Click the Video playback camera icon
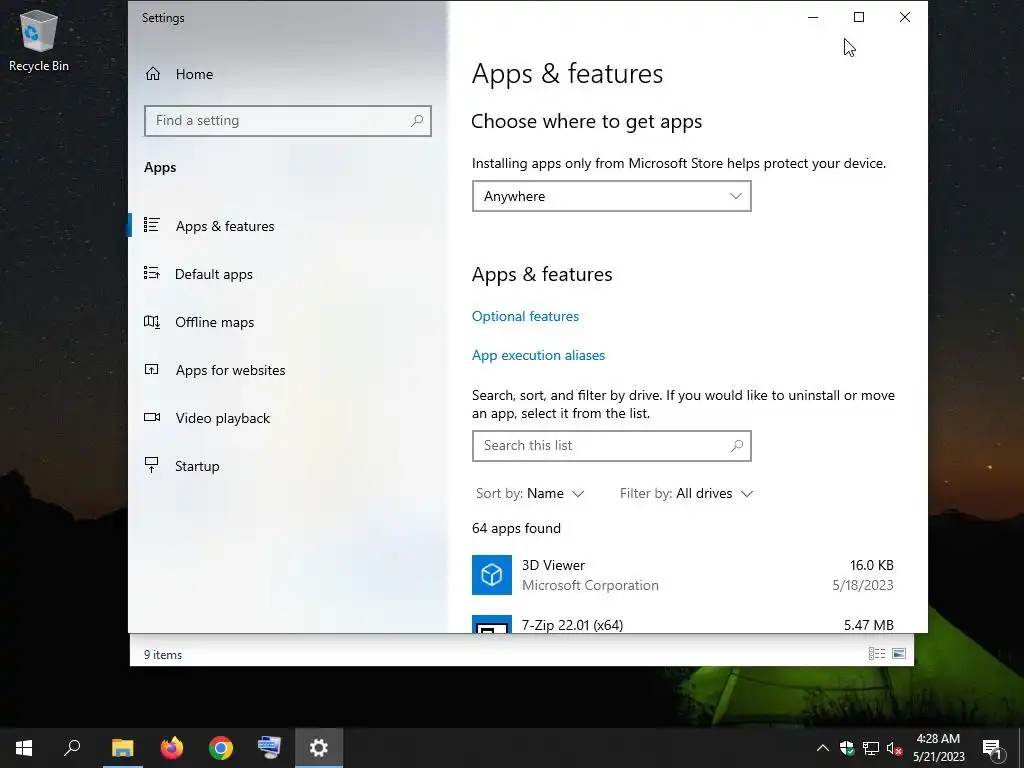The image size is (1024, 768). click(x=152, y=417)
